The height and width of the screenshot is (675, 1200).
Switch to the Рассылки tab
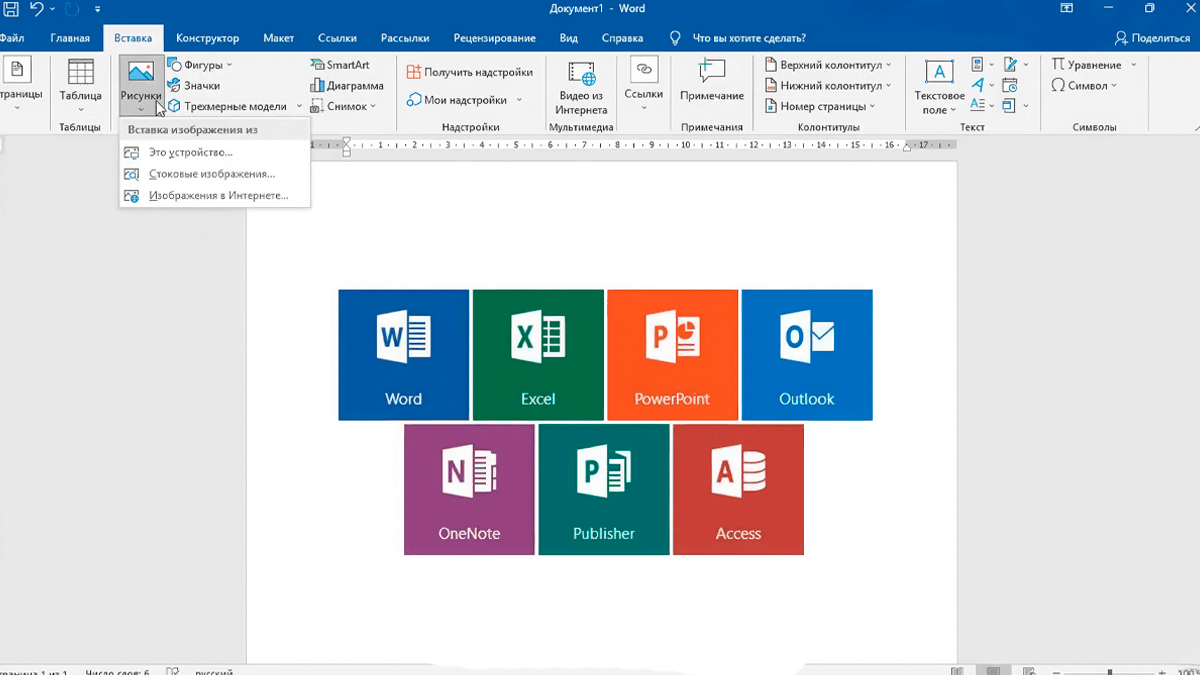(x=405, y=38)
